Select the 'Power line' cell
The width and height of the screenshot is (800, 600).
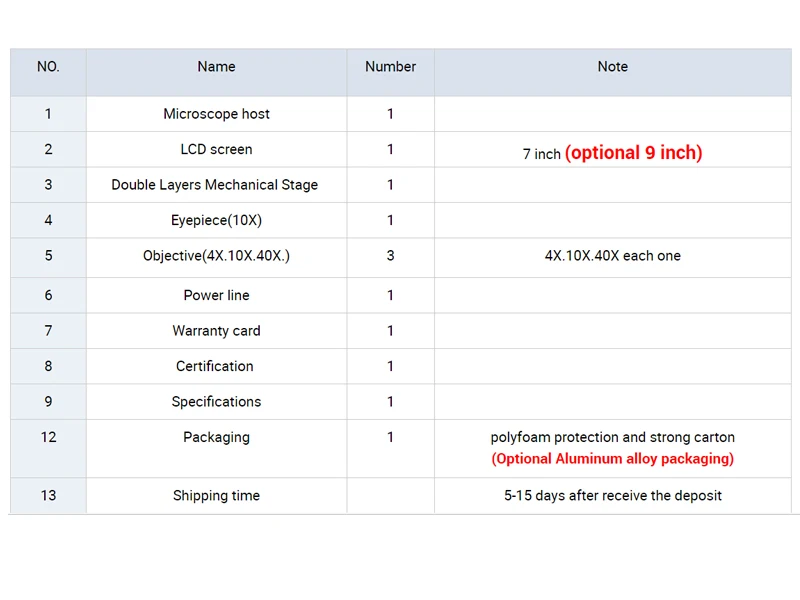click(216, 295)
